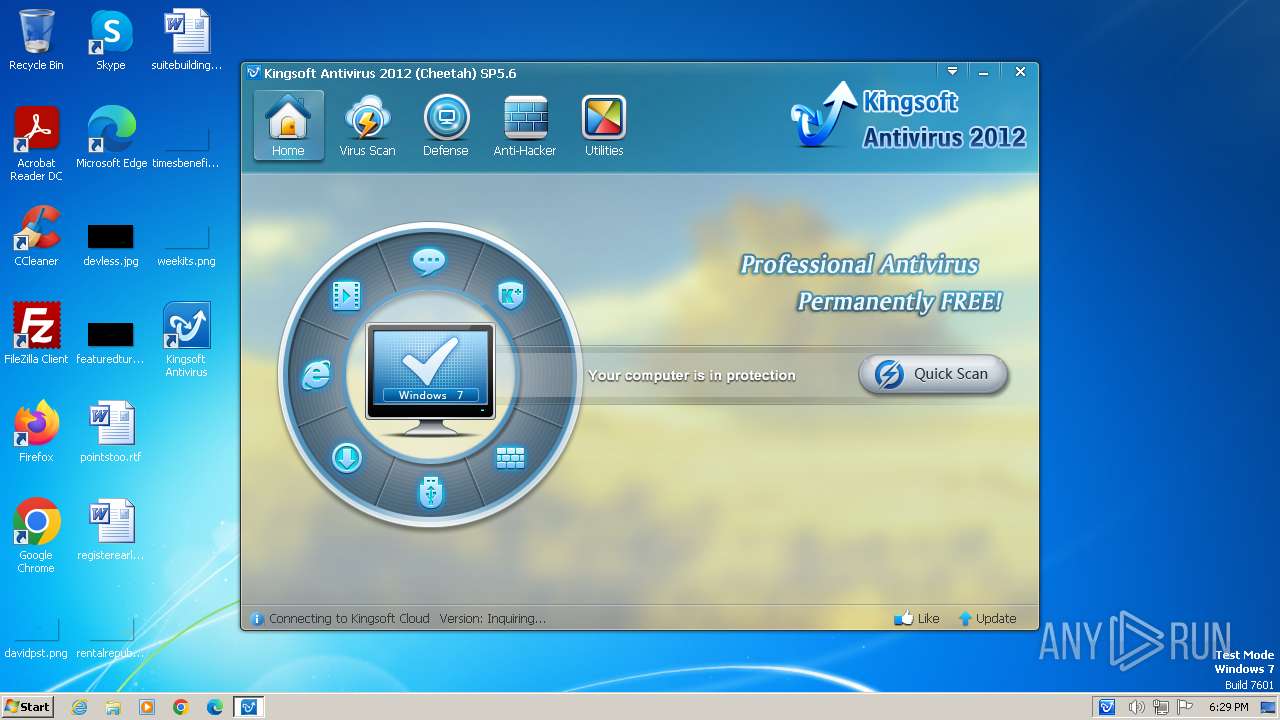1280x720 pixels.
Task: Click the Kingsoft tray icon in system tray
Action: tap(1107, 707)
